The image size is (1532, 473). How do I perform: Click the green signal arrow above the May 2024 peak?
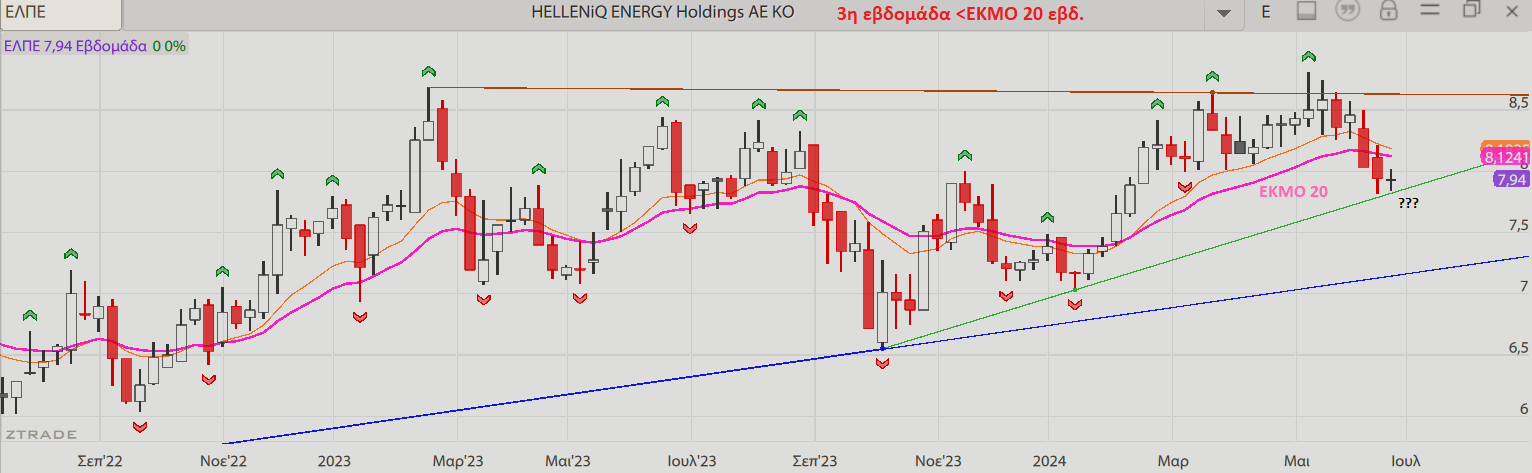[1307, 56]
